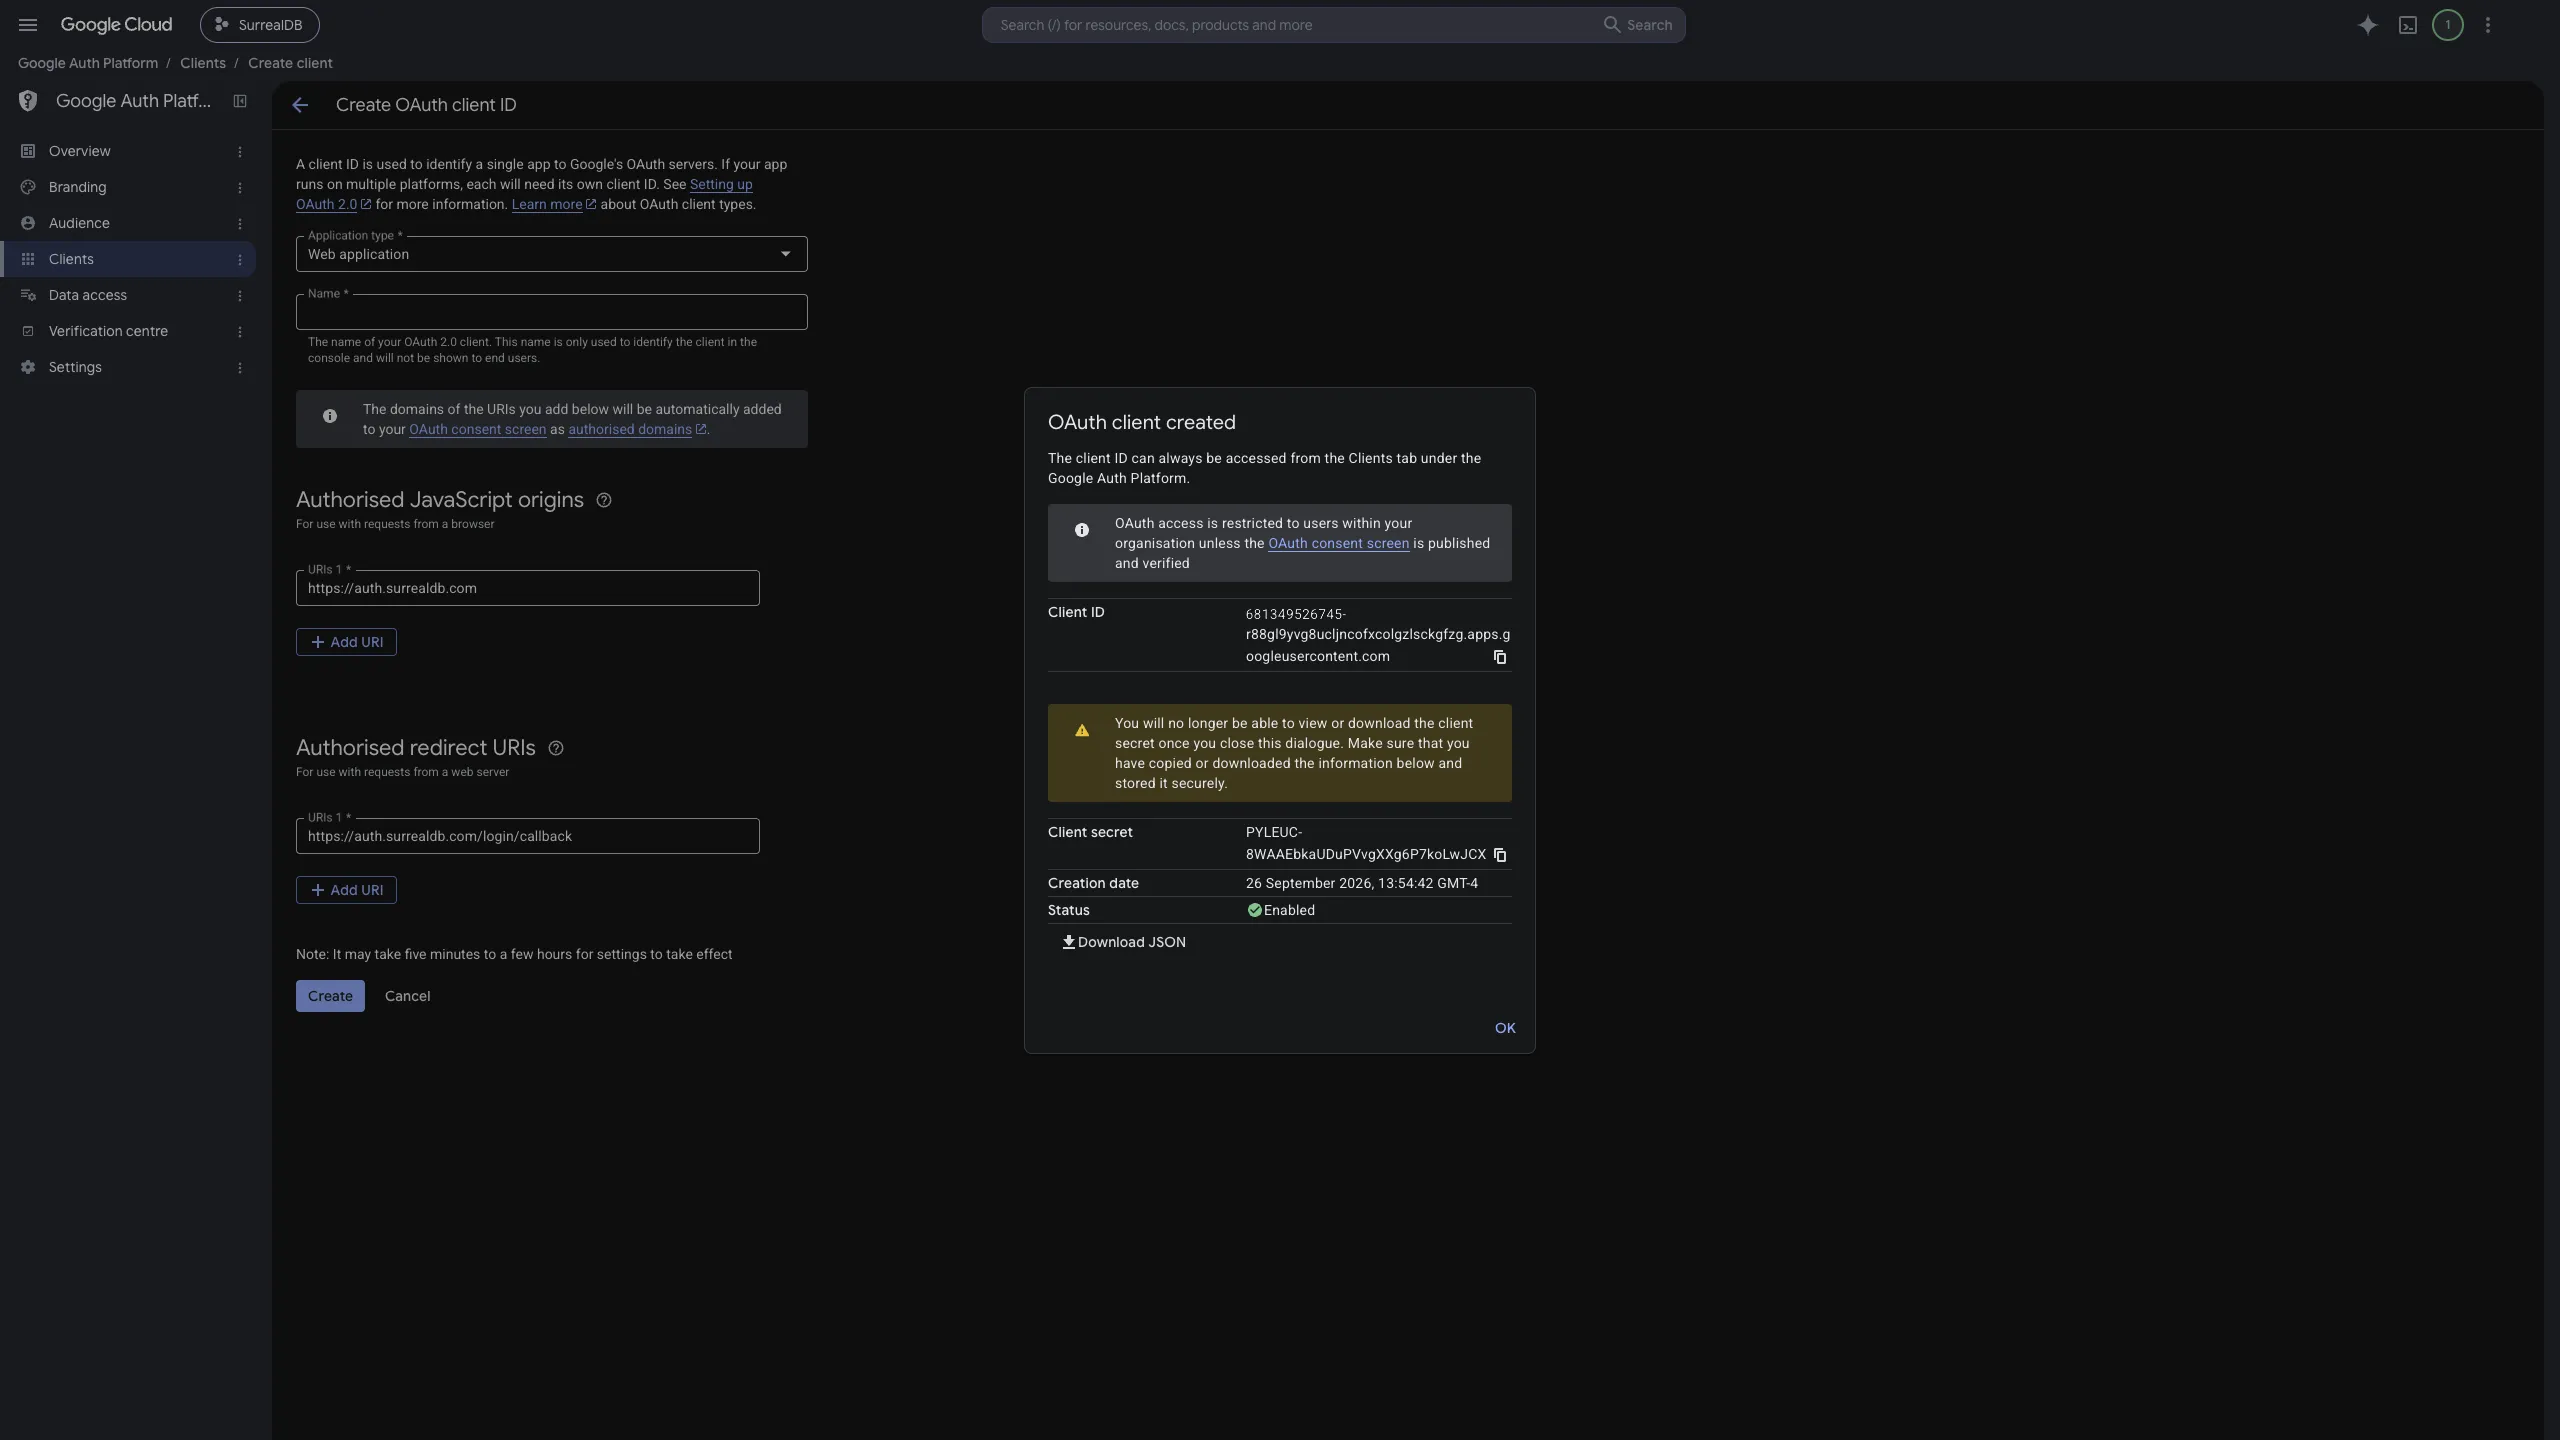Go back using the arrow icon
This screenshot has width=2560, height=1440.
[x=300, y=105]
